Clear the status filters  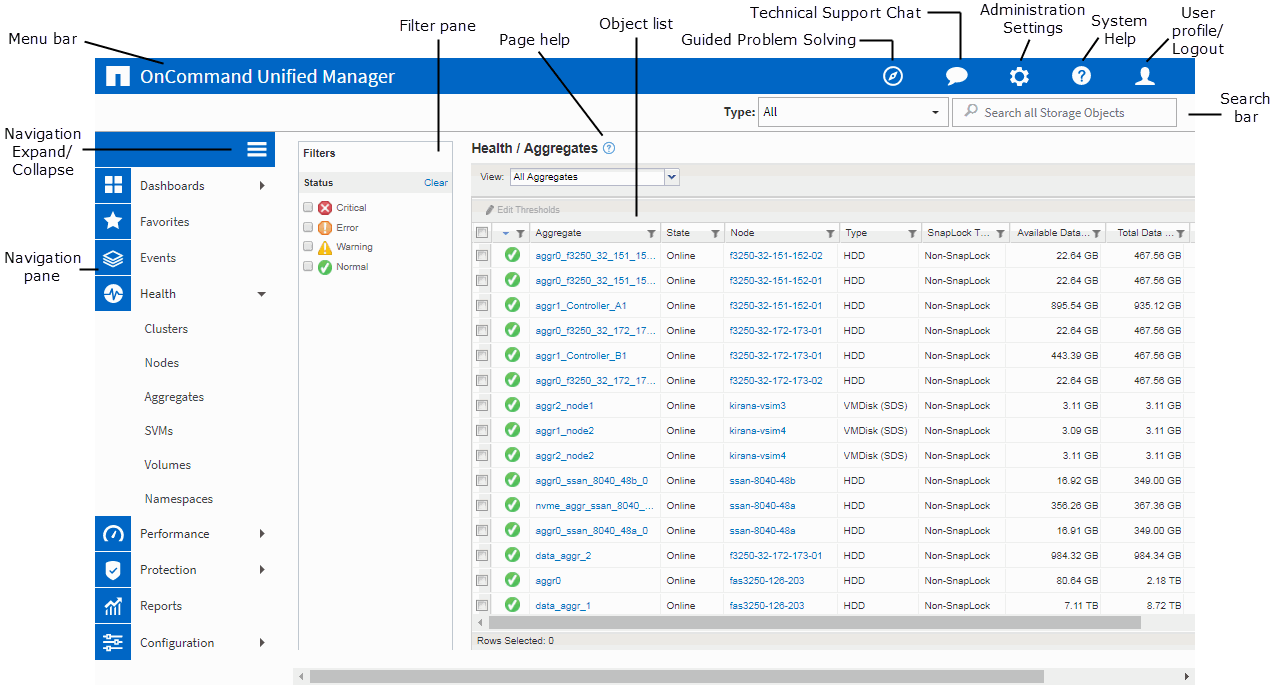coord(435,183)
